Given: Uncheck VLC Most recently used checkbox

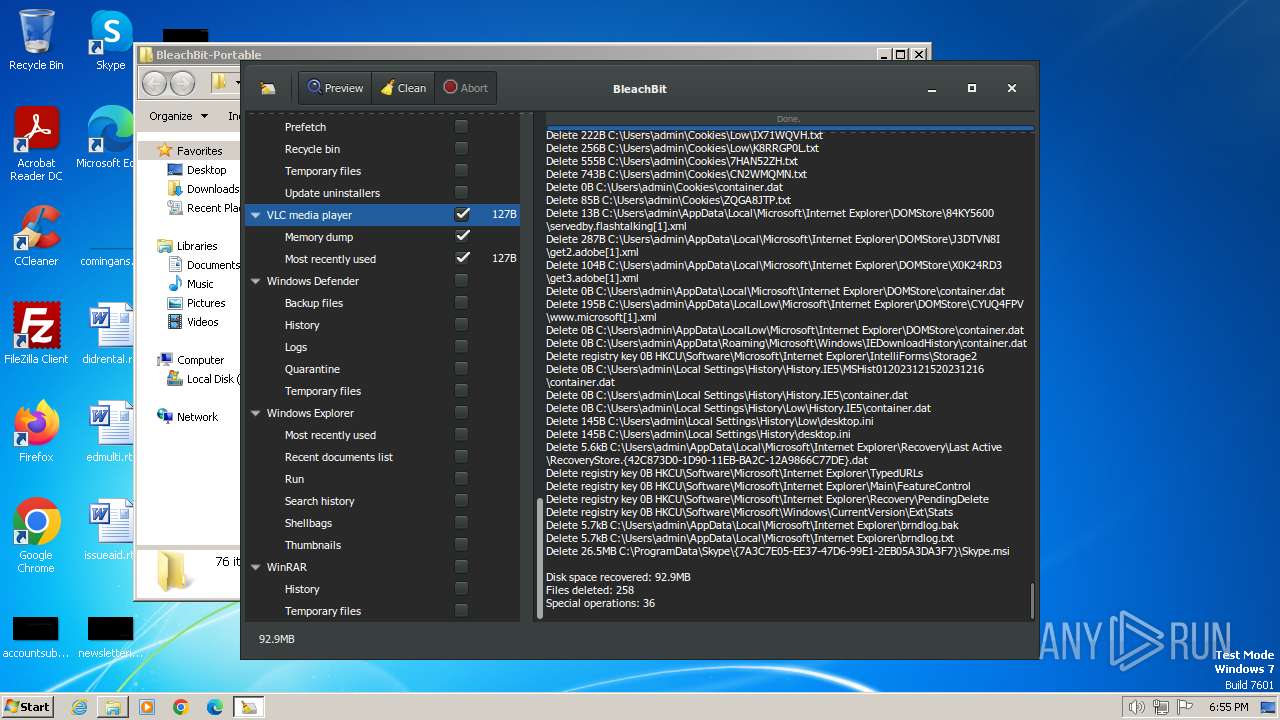Looking at the screenshot, I should (462, 258).
